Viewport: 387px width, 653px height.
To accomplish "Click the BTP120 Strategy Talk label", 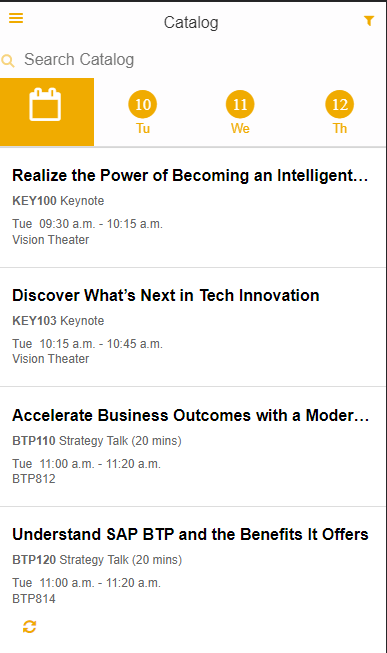I will 97,560.
